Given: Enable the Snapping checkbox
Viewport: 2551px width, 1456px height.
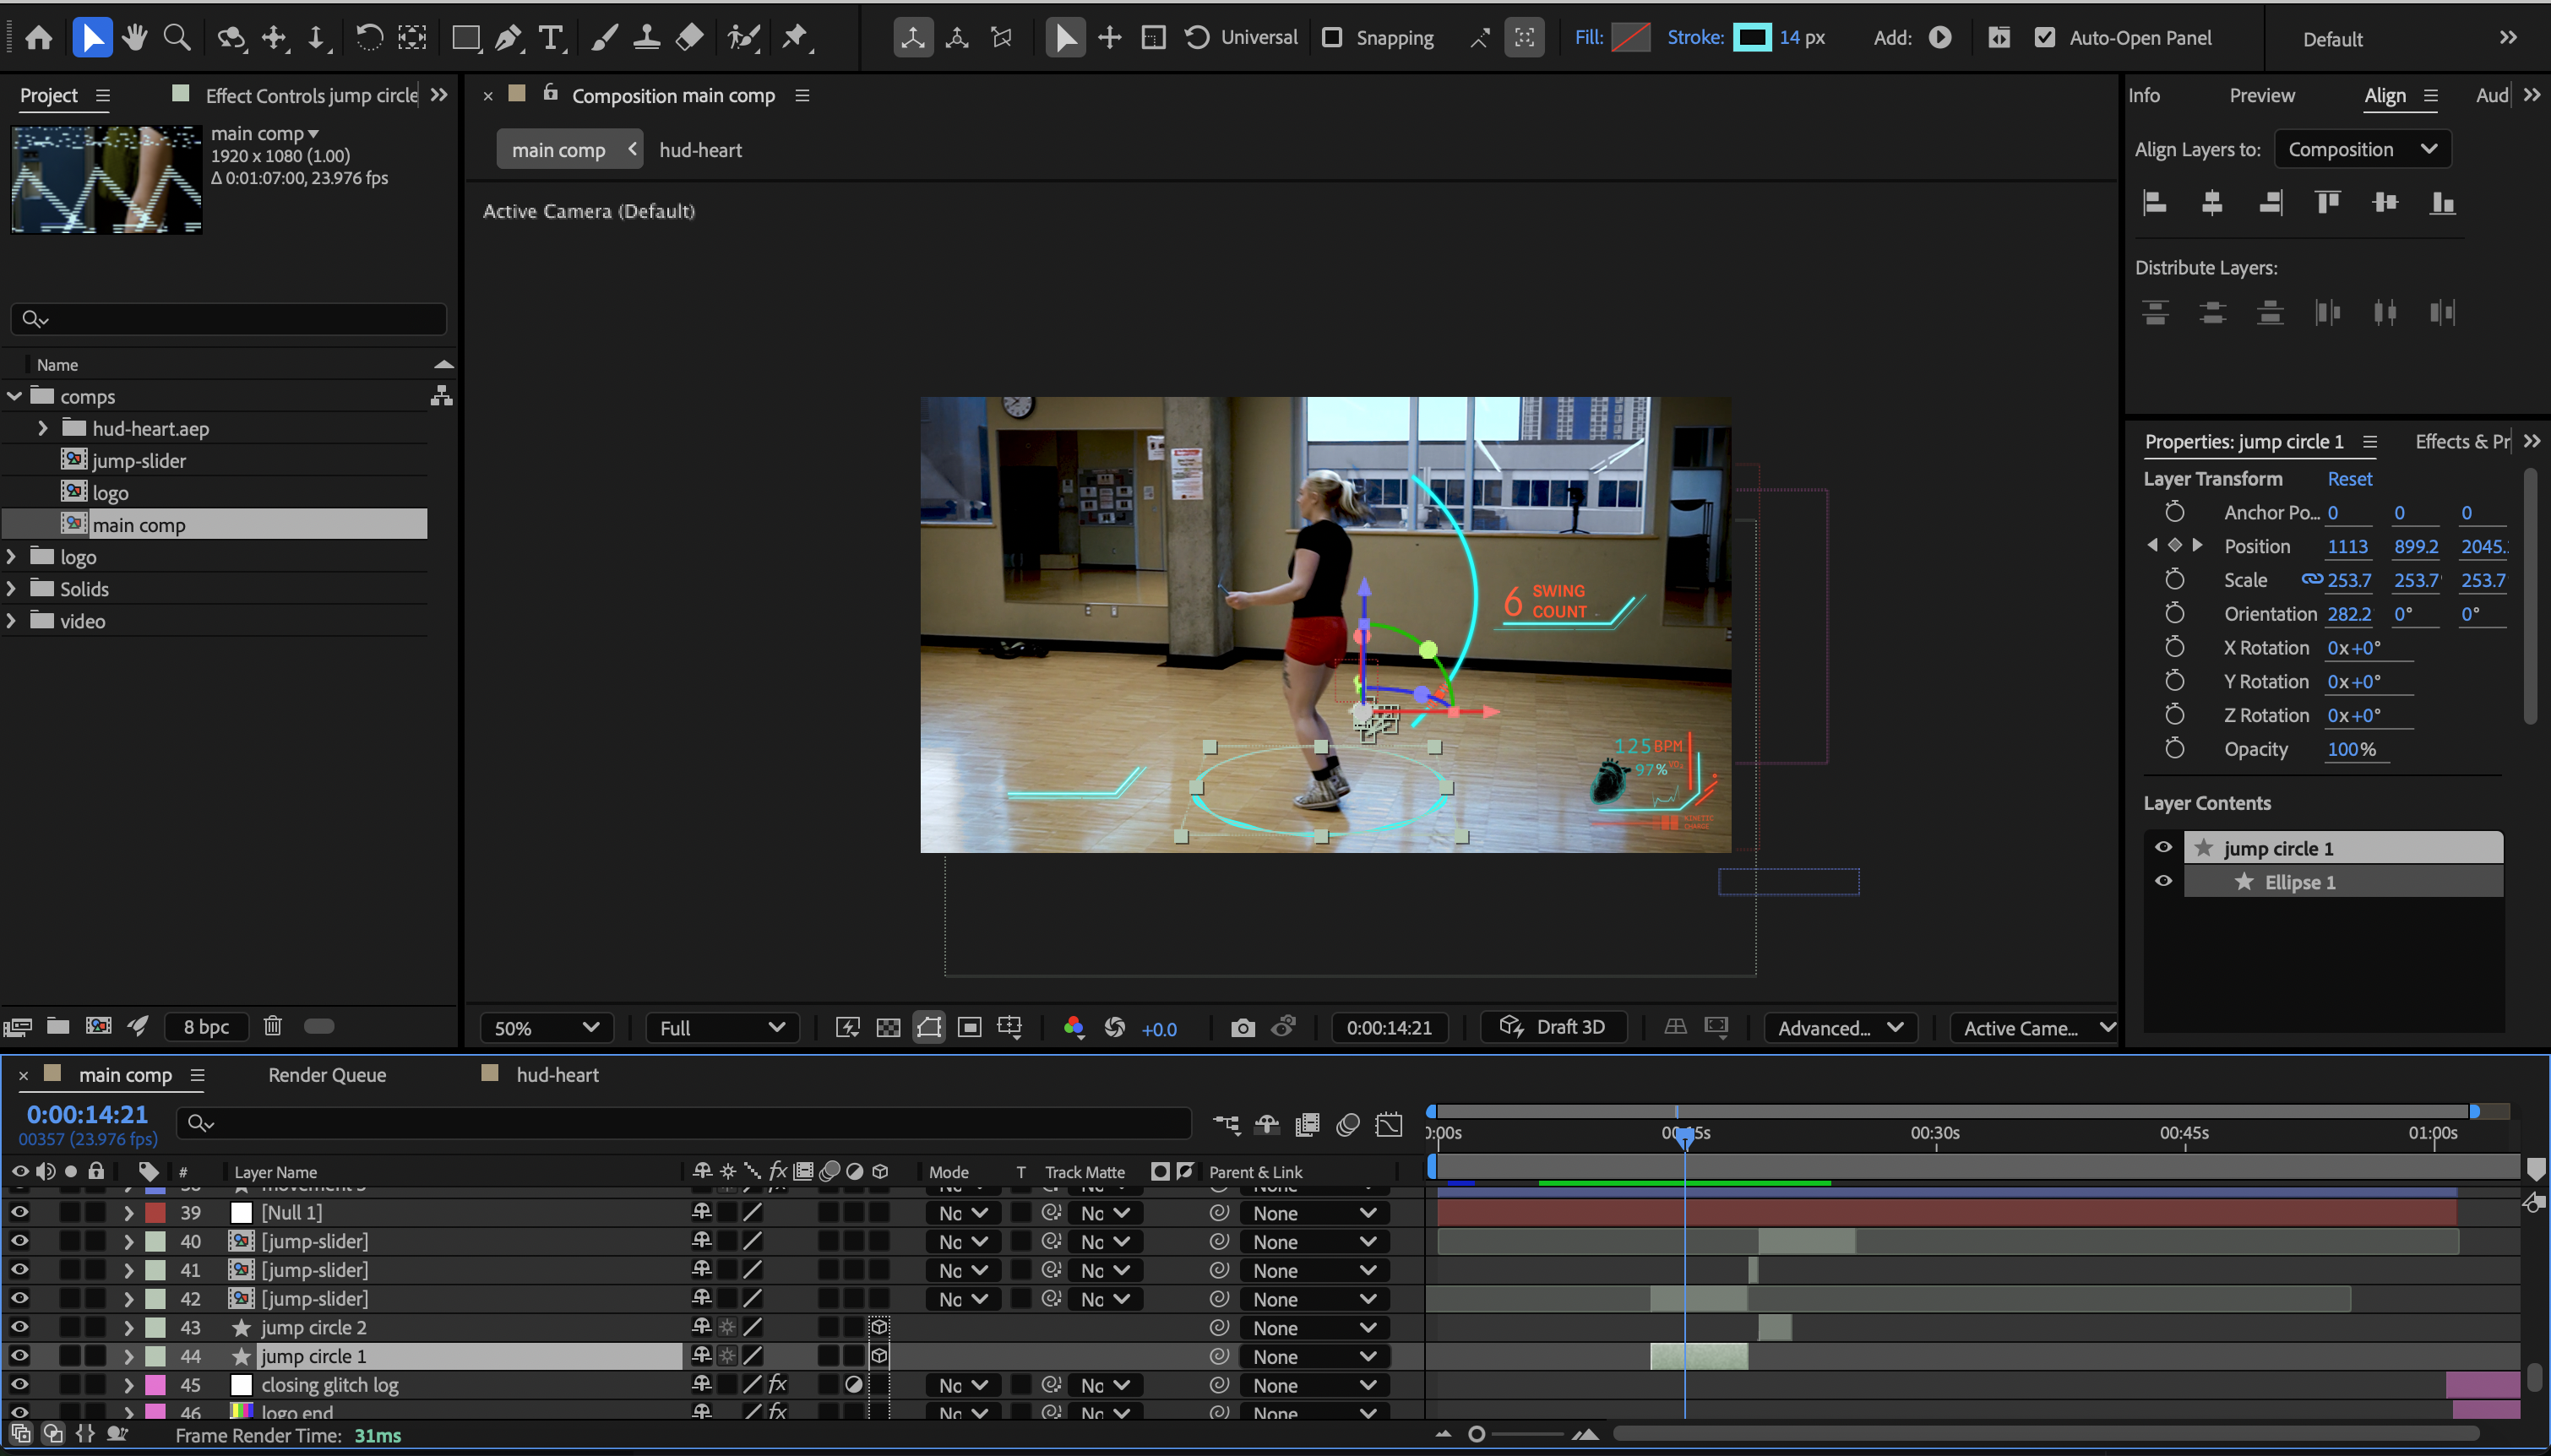Looking at the screenshot, I should point(1332,38).
